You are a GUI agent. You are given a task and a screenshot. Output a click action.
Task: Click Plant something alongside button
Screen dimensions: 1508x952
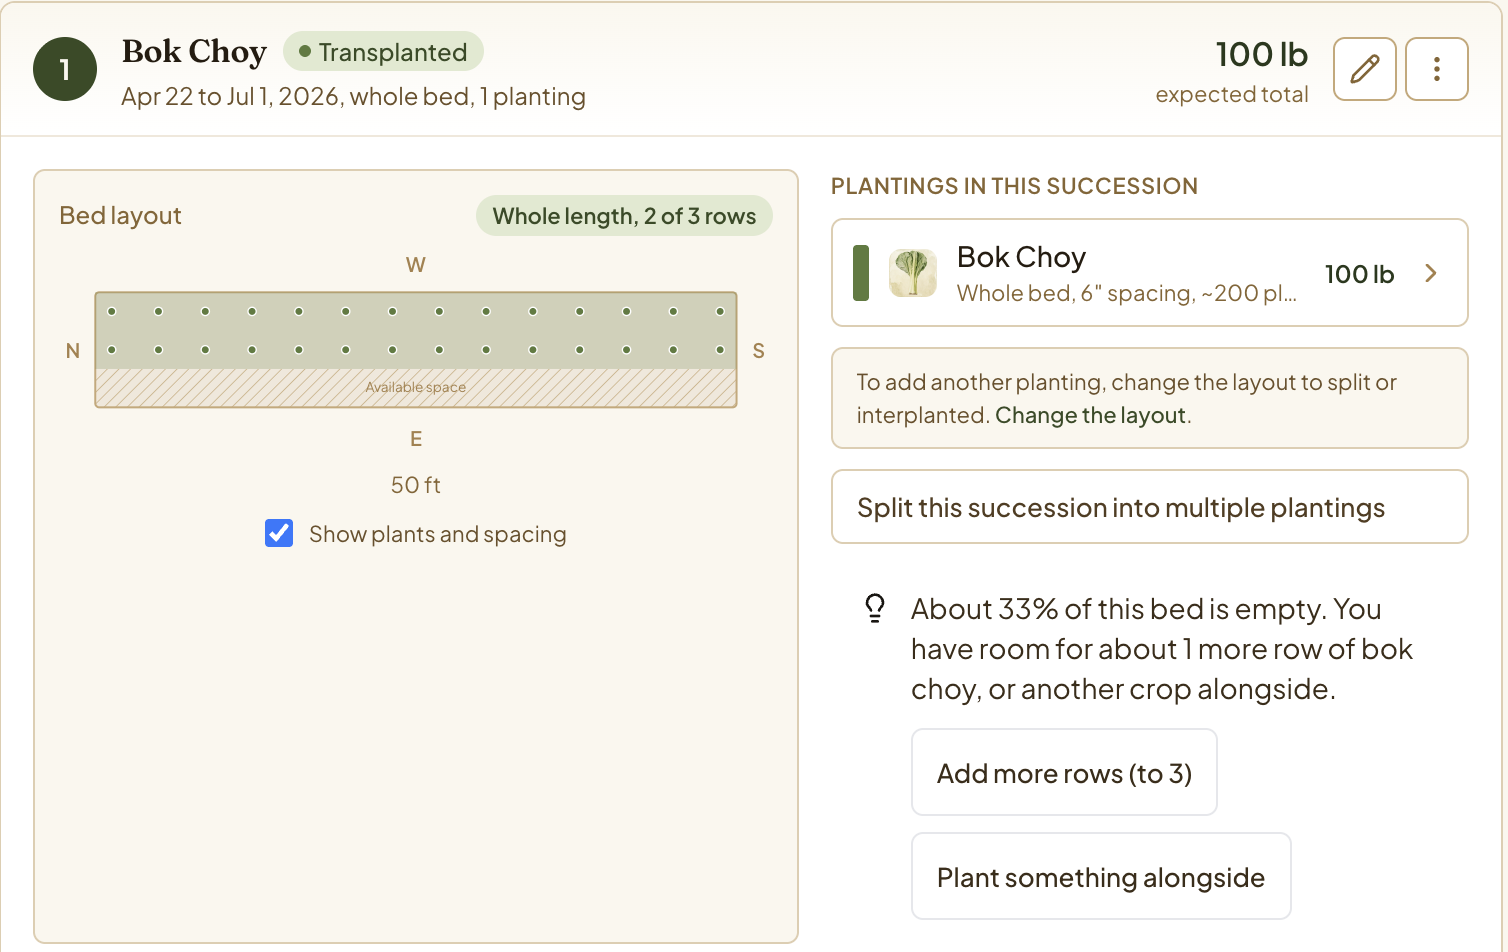tap(1101, 876)
